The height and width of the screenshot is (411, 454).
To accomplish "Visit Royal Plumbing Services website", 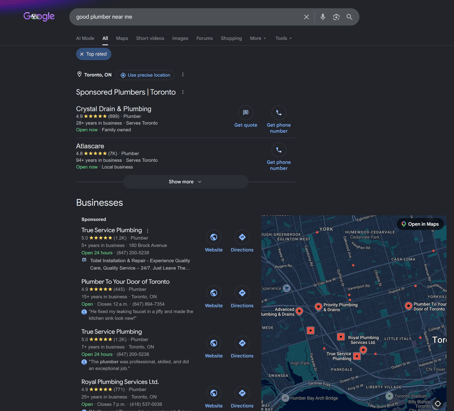I will [x=214, y=398].
